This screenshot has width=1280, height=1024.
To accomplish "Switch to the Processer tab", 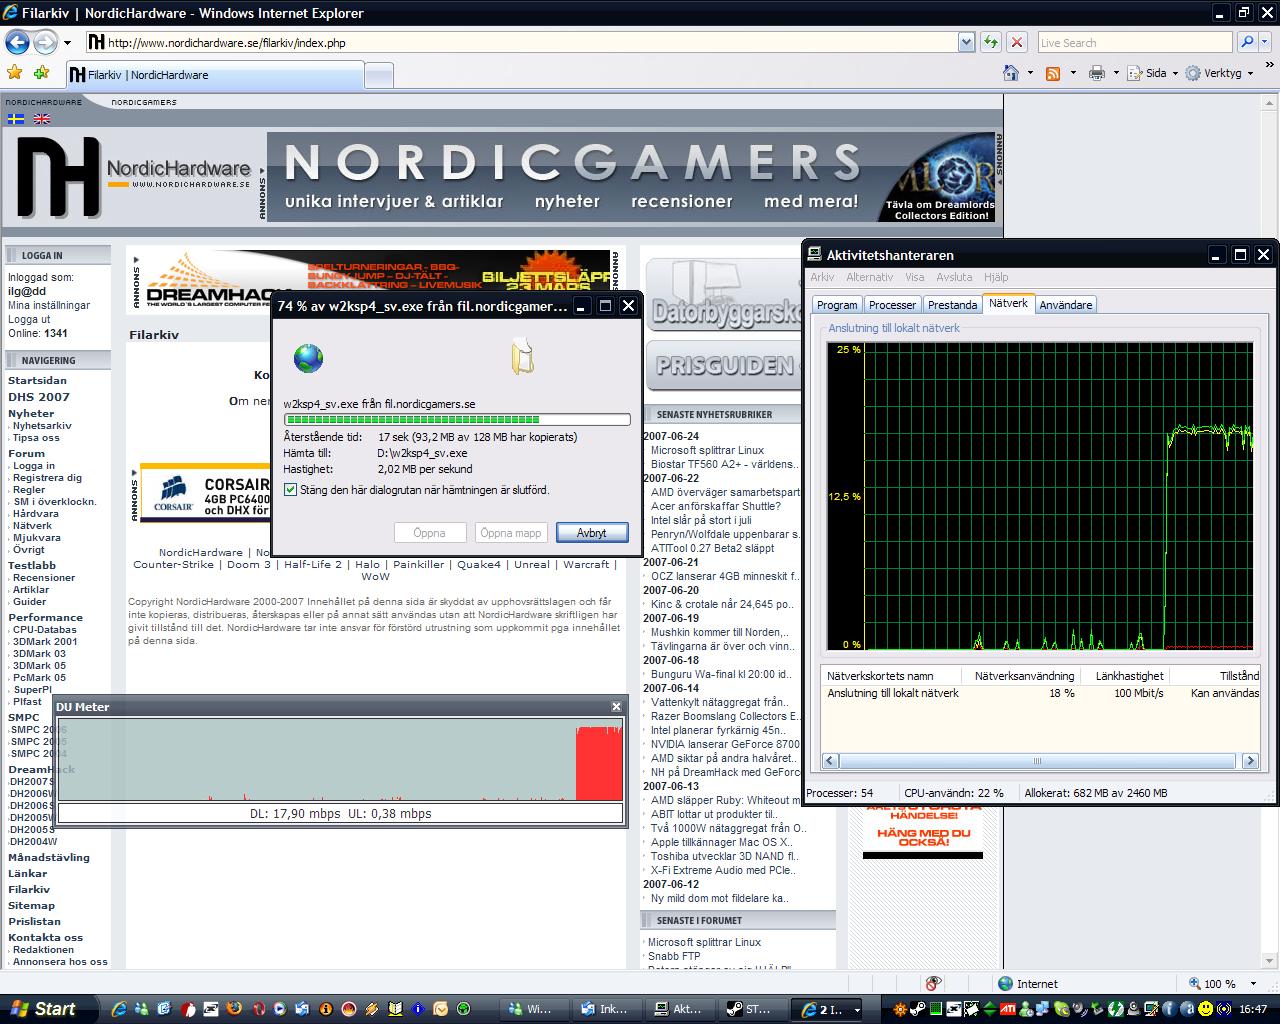I will (892, 305).
